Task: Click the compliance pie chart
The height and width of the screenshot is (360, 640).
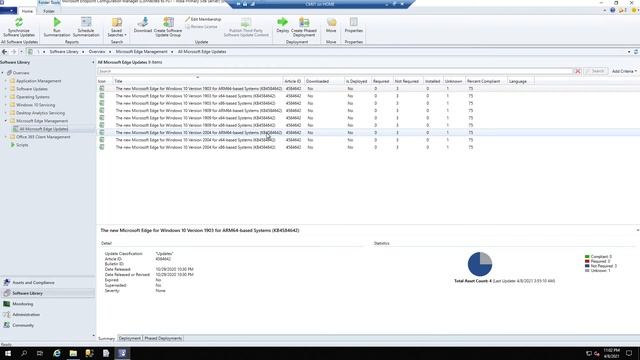Action: [480, 264]
